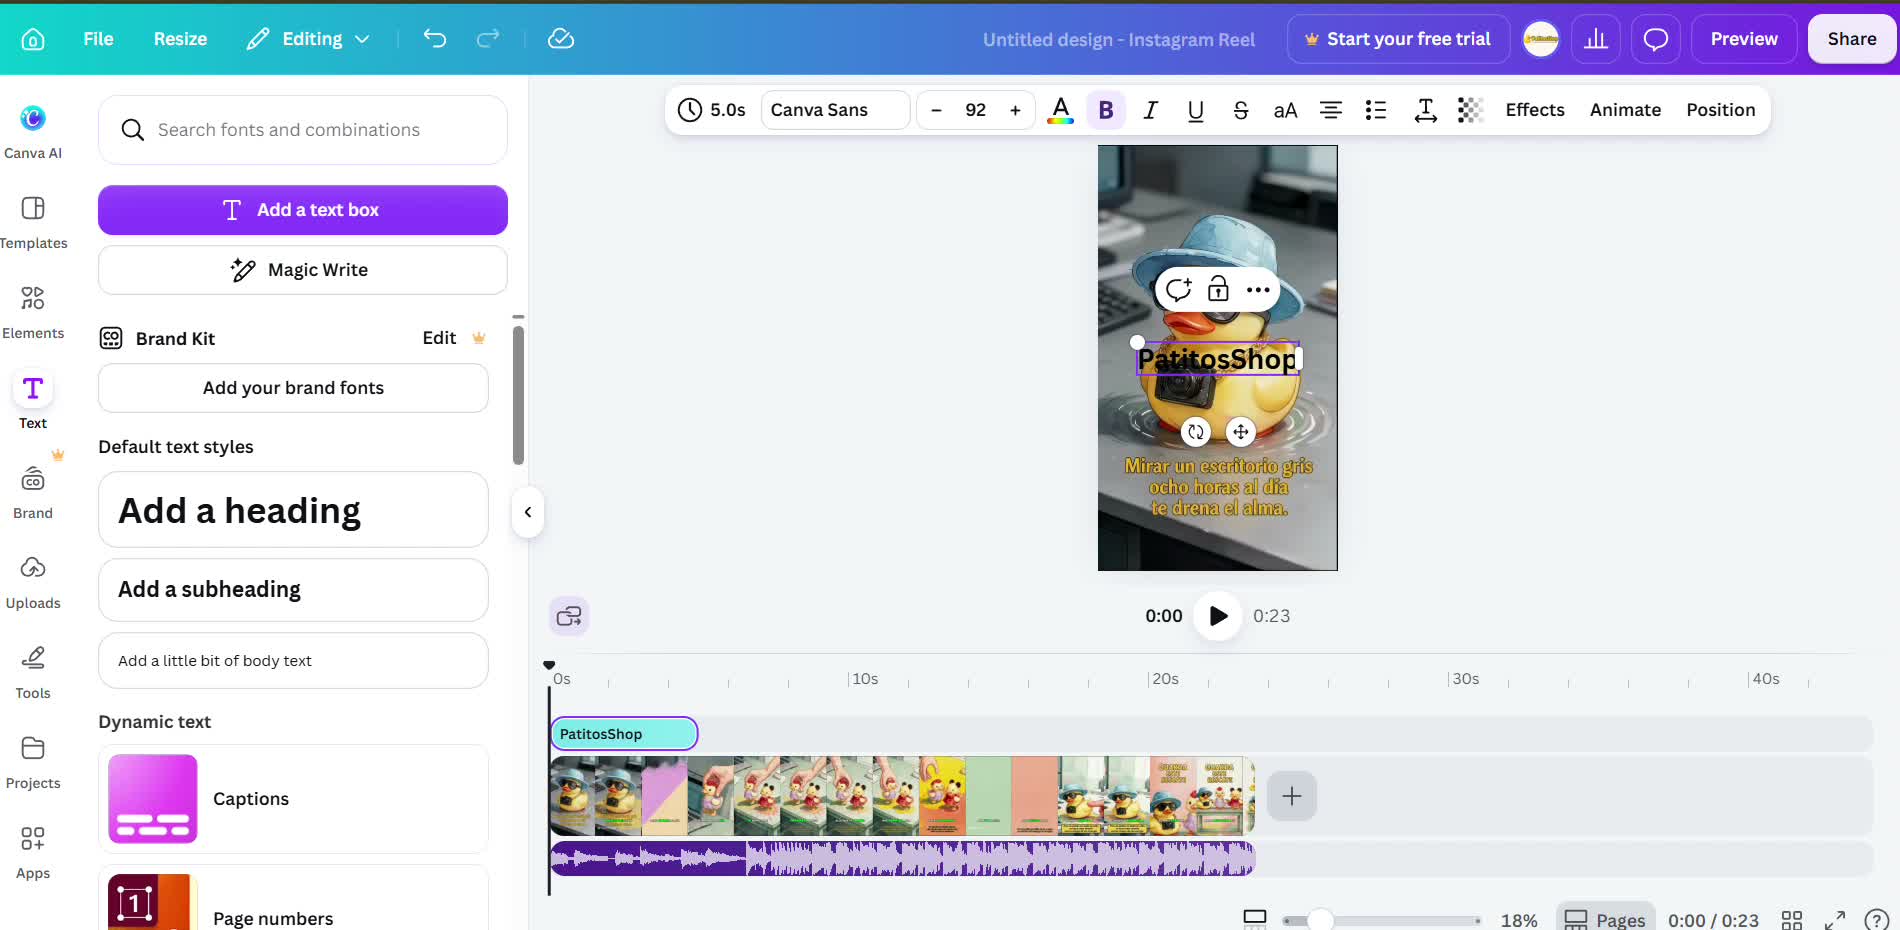The height and width of the screenshot is (930, 1900).
Task: Undo the last action
Action: point(435,39)
